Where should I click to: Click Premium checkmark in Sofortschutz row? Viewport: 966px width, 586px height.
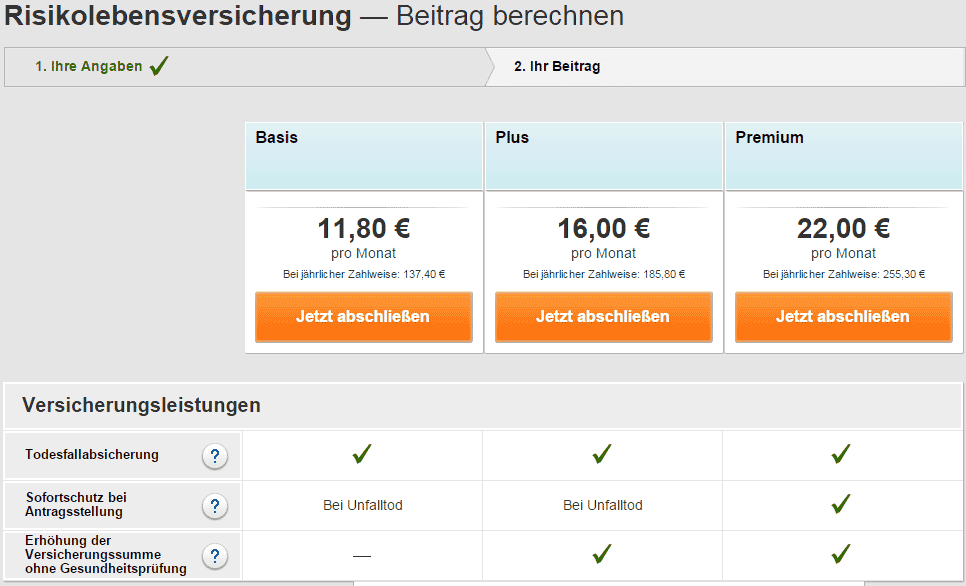(x=841, y=504)
